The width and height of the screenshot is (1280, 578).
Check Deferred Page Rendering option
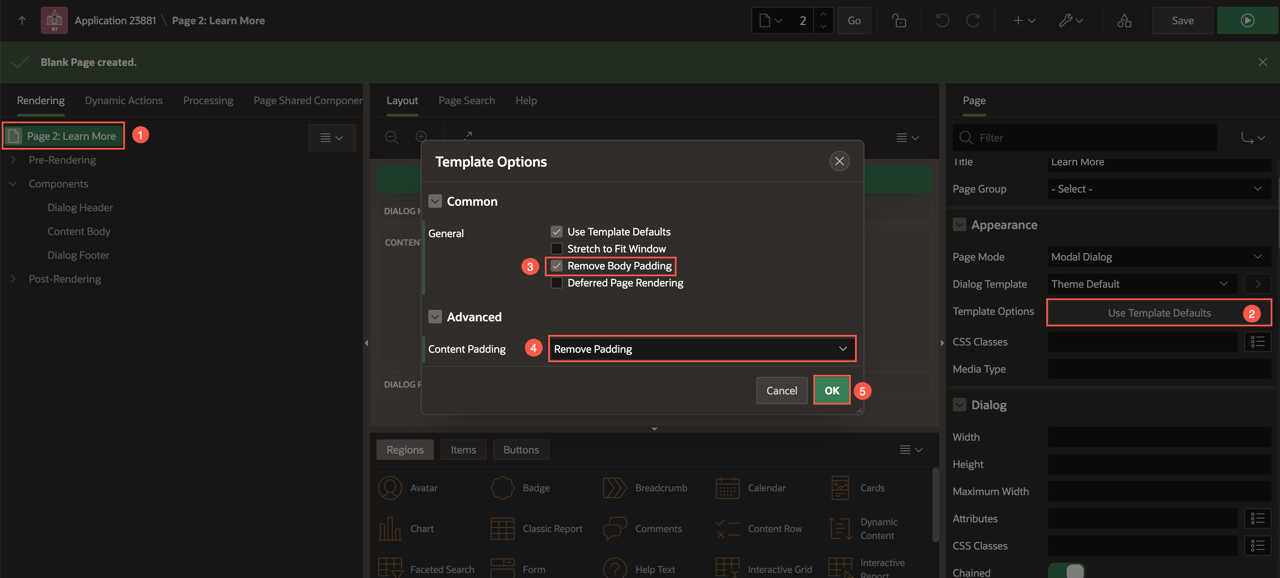pos(557,283)
